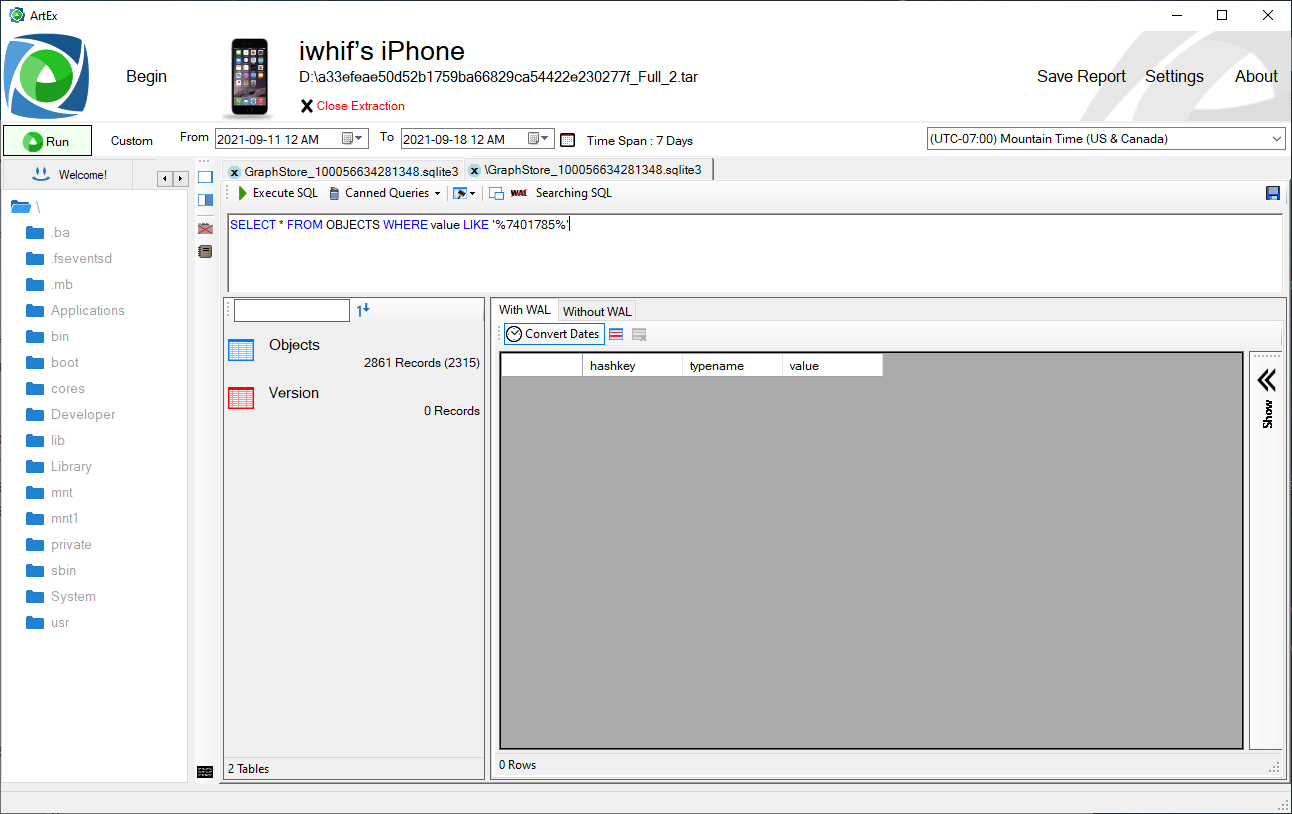Click the green Run button

point(47,141)
